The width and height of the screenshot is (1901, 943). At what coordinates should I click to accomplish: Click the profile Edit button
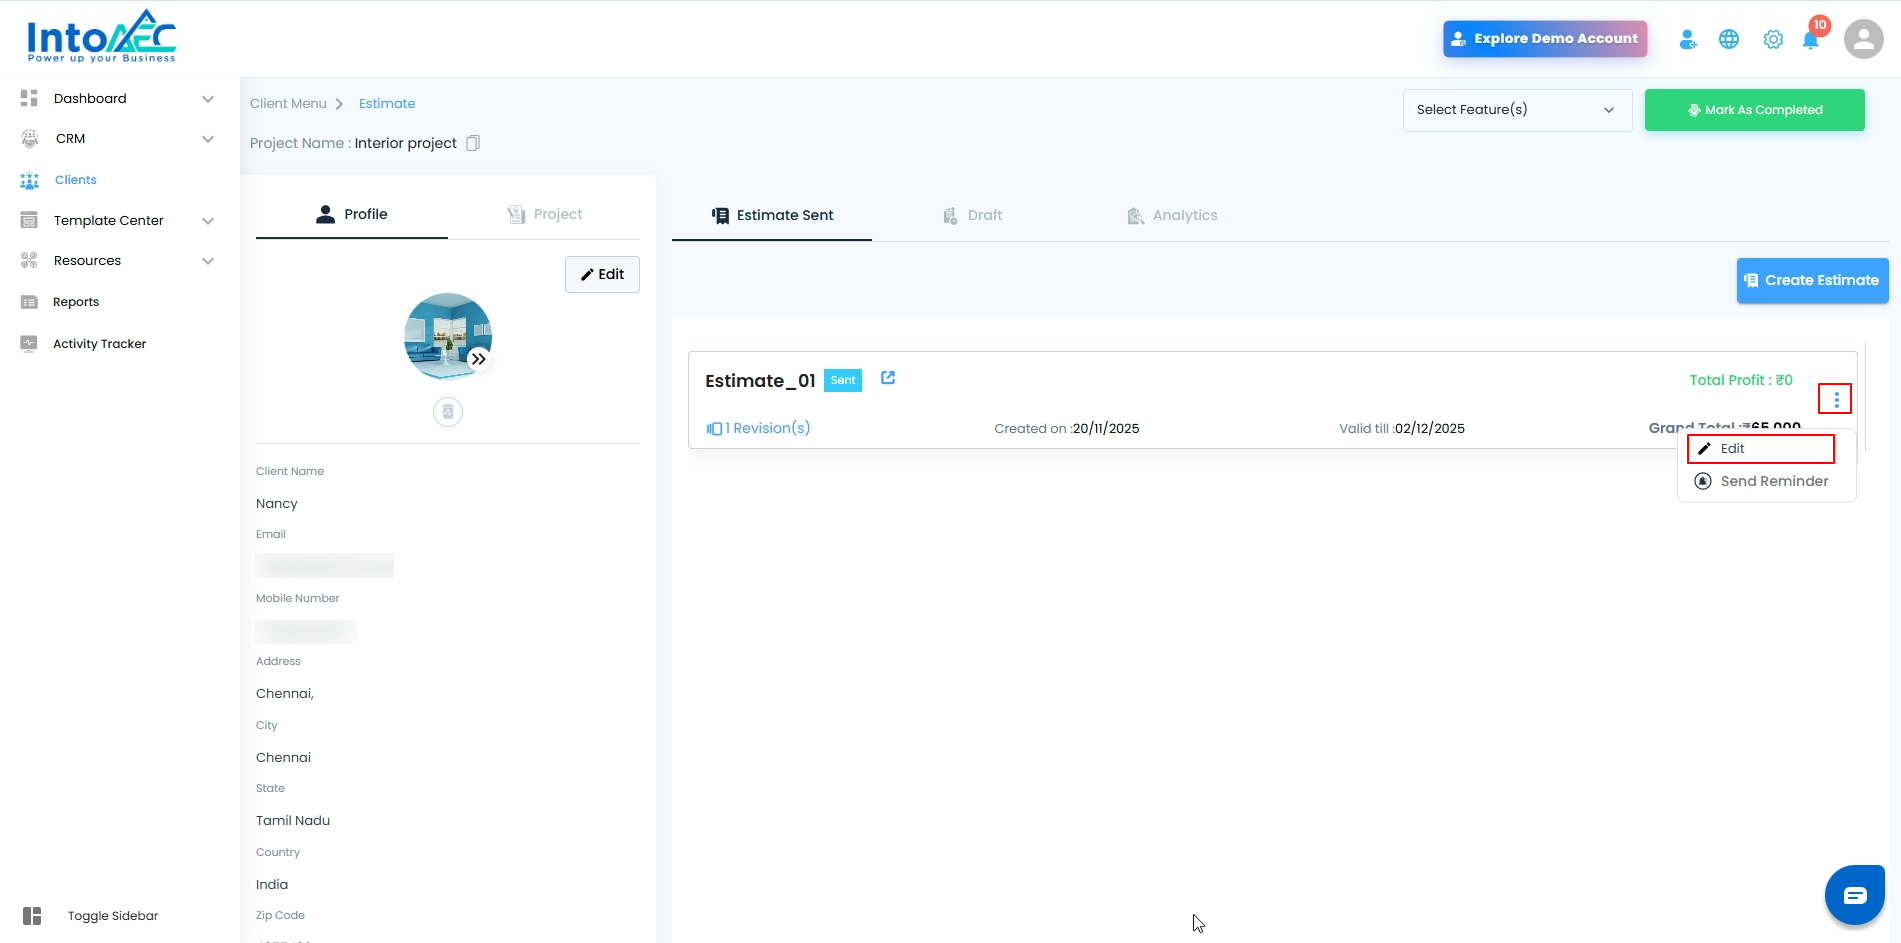(602, 274)
